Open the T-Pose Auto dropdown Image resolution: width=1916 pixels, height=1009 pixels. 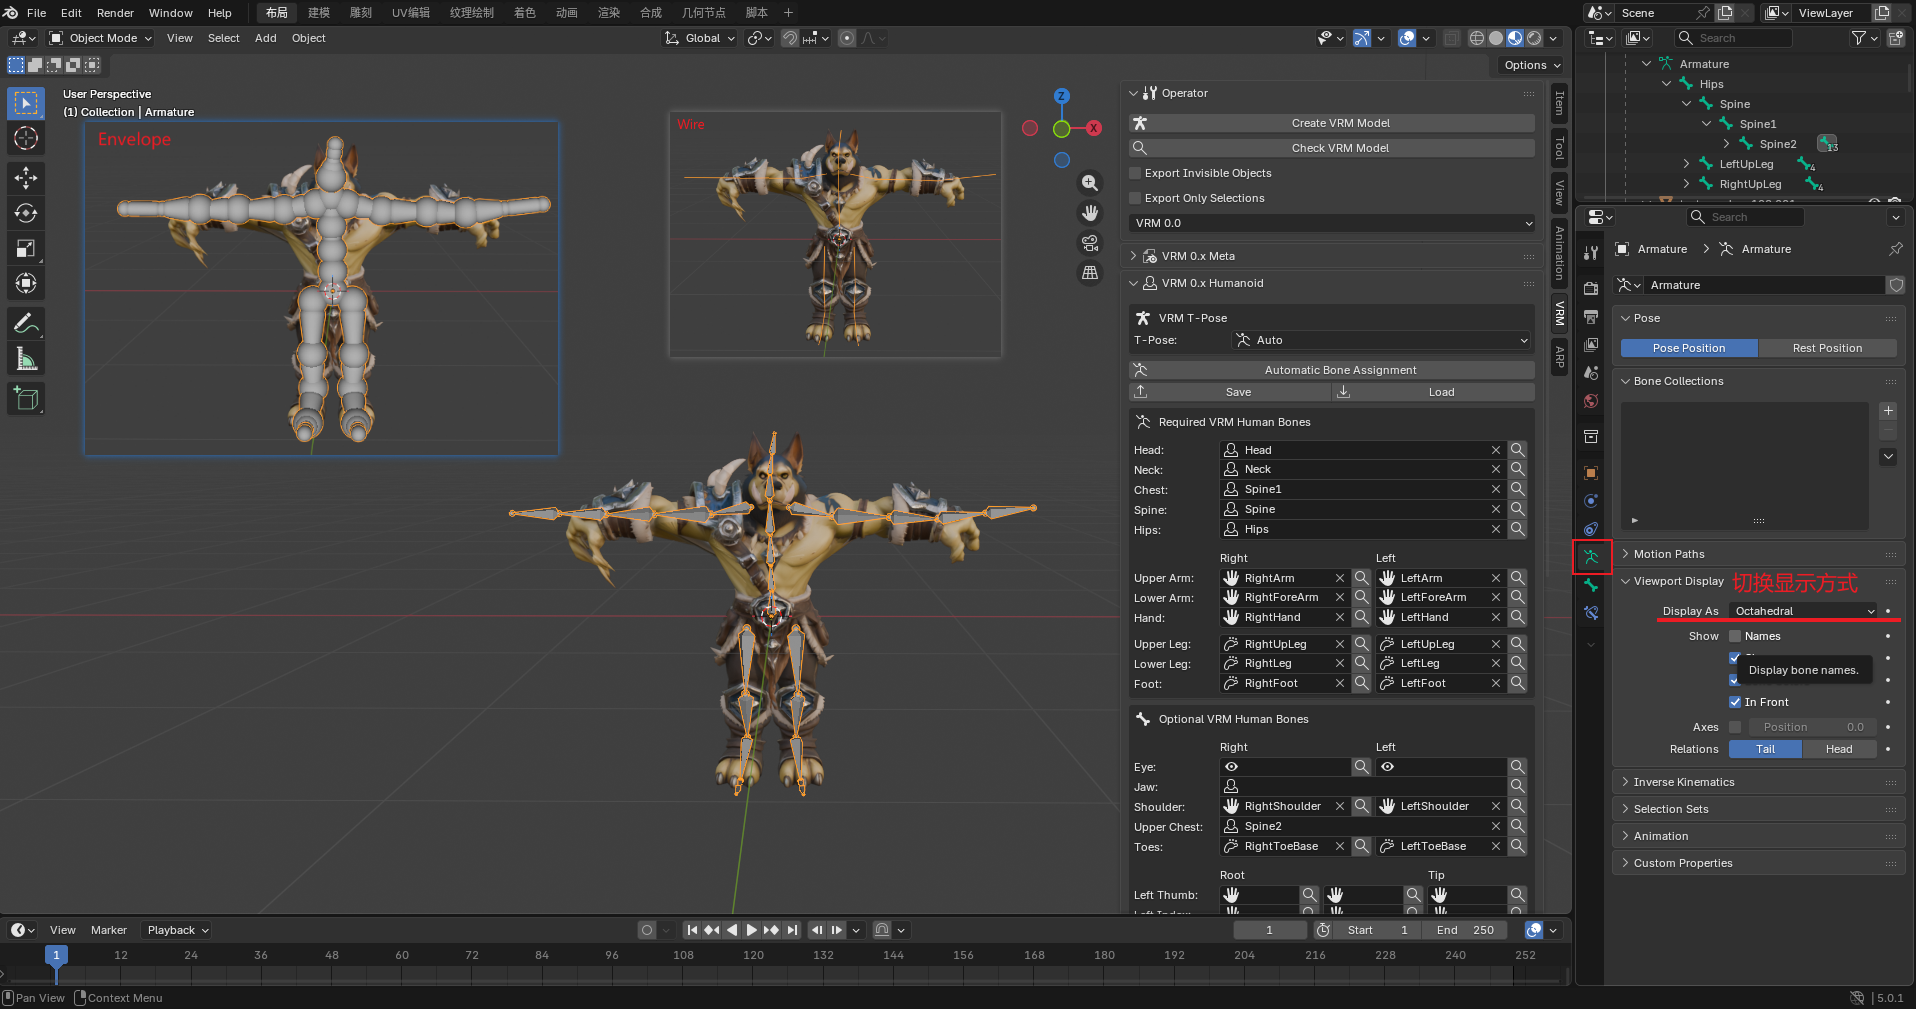pos(1382,340)
